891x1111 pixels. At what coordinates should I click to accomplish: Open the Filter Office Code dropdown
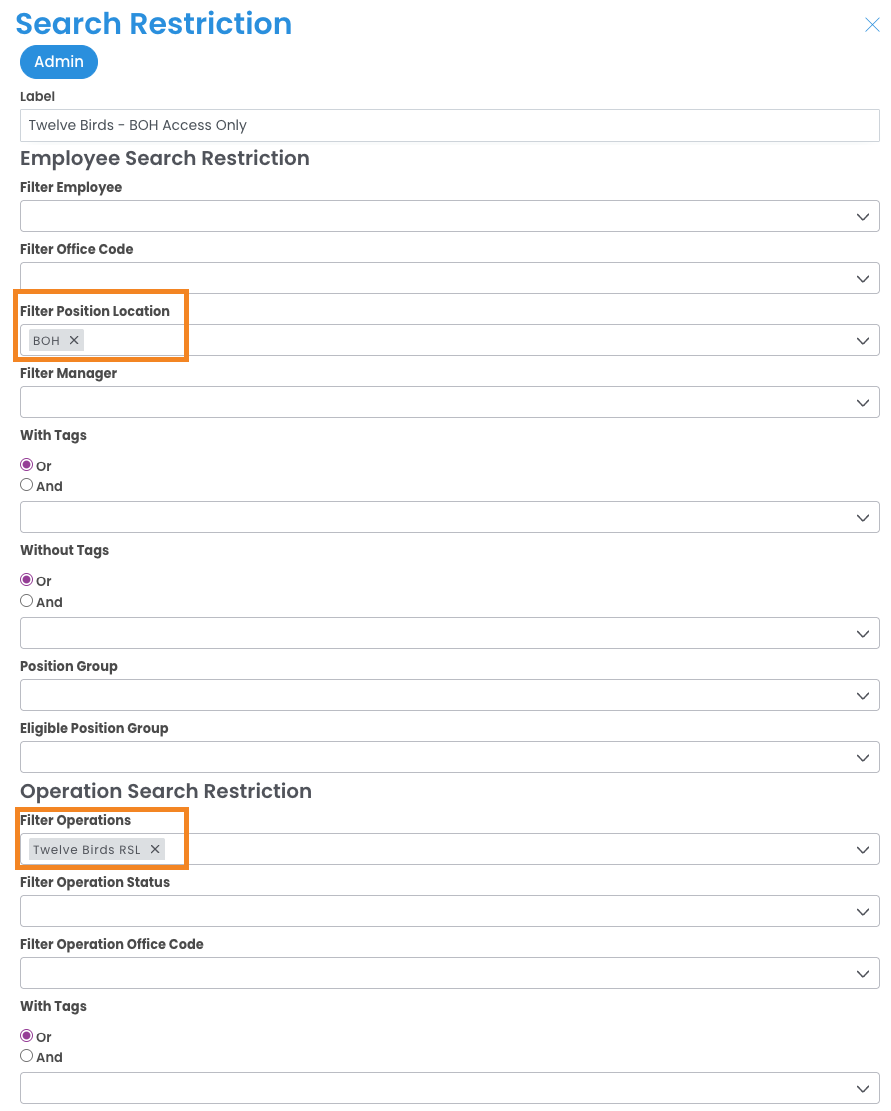[862, 278]
